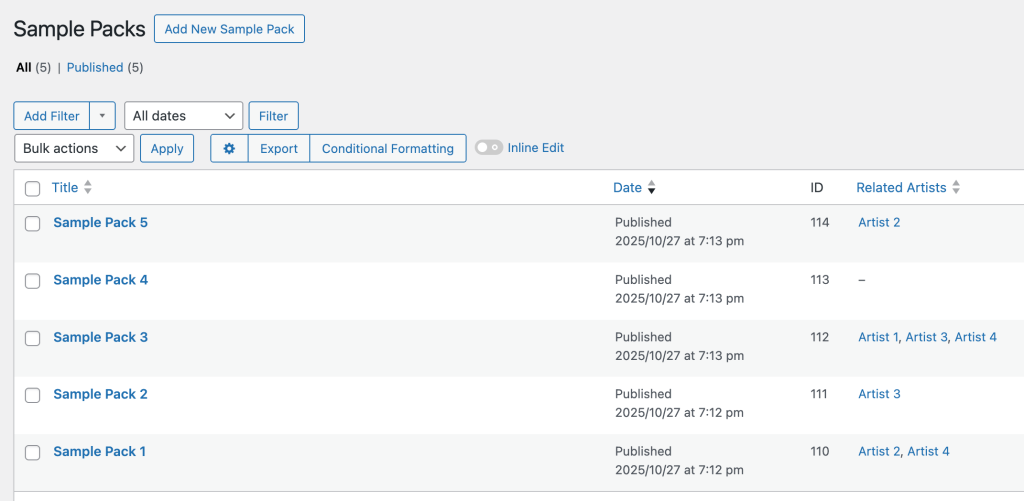Open the Sample Pack 4 title link
Viewport: 1024px width, 501px height.
[100, 280]
